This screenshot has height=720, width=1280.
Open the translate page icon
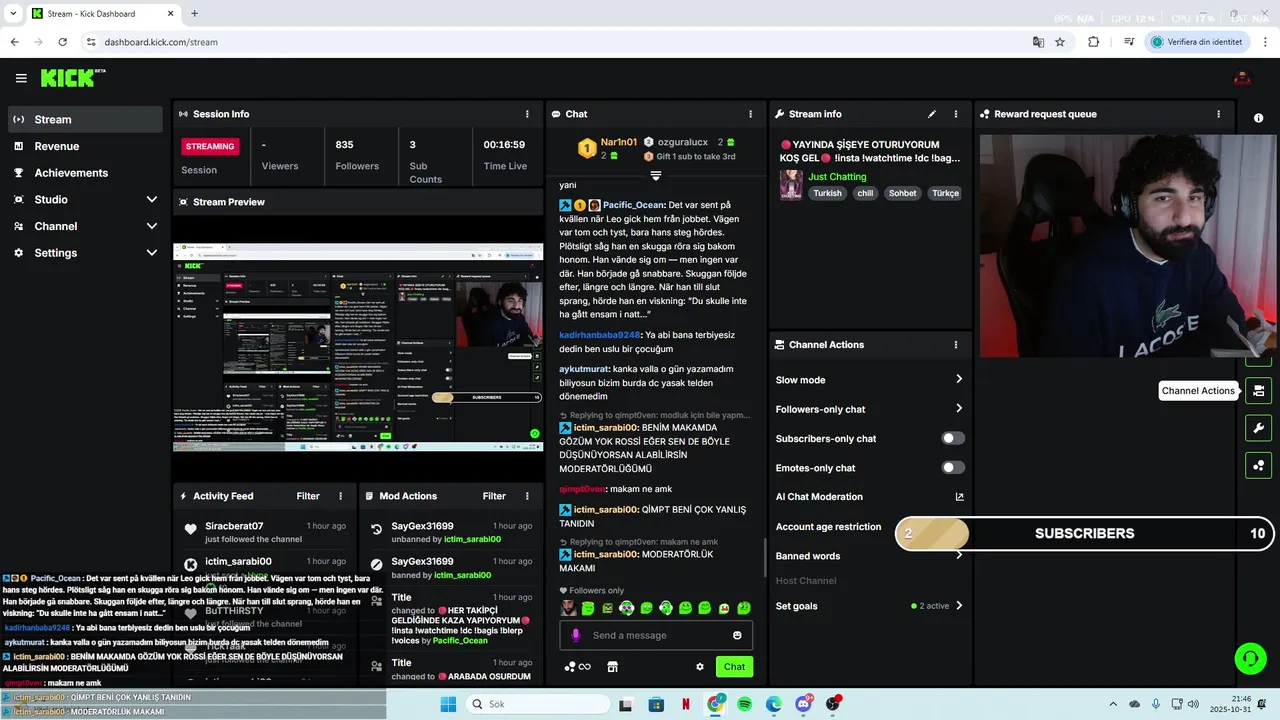click(x=1038, y=42)
